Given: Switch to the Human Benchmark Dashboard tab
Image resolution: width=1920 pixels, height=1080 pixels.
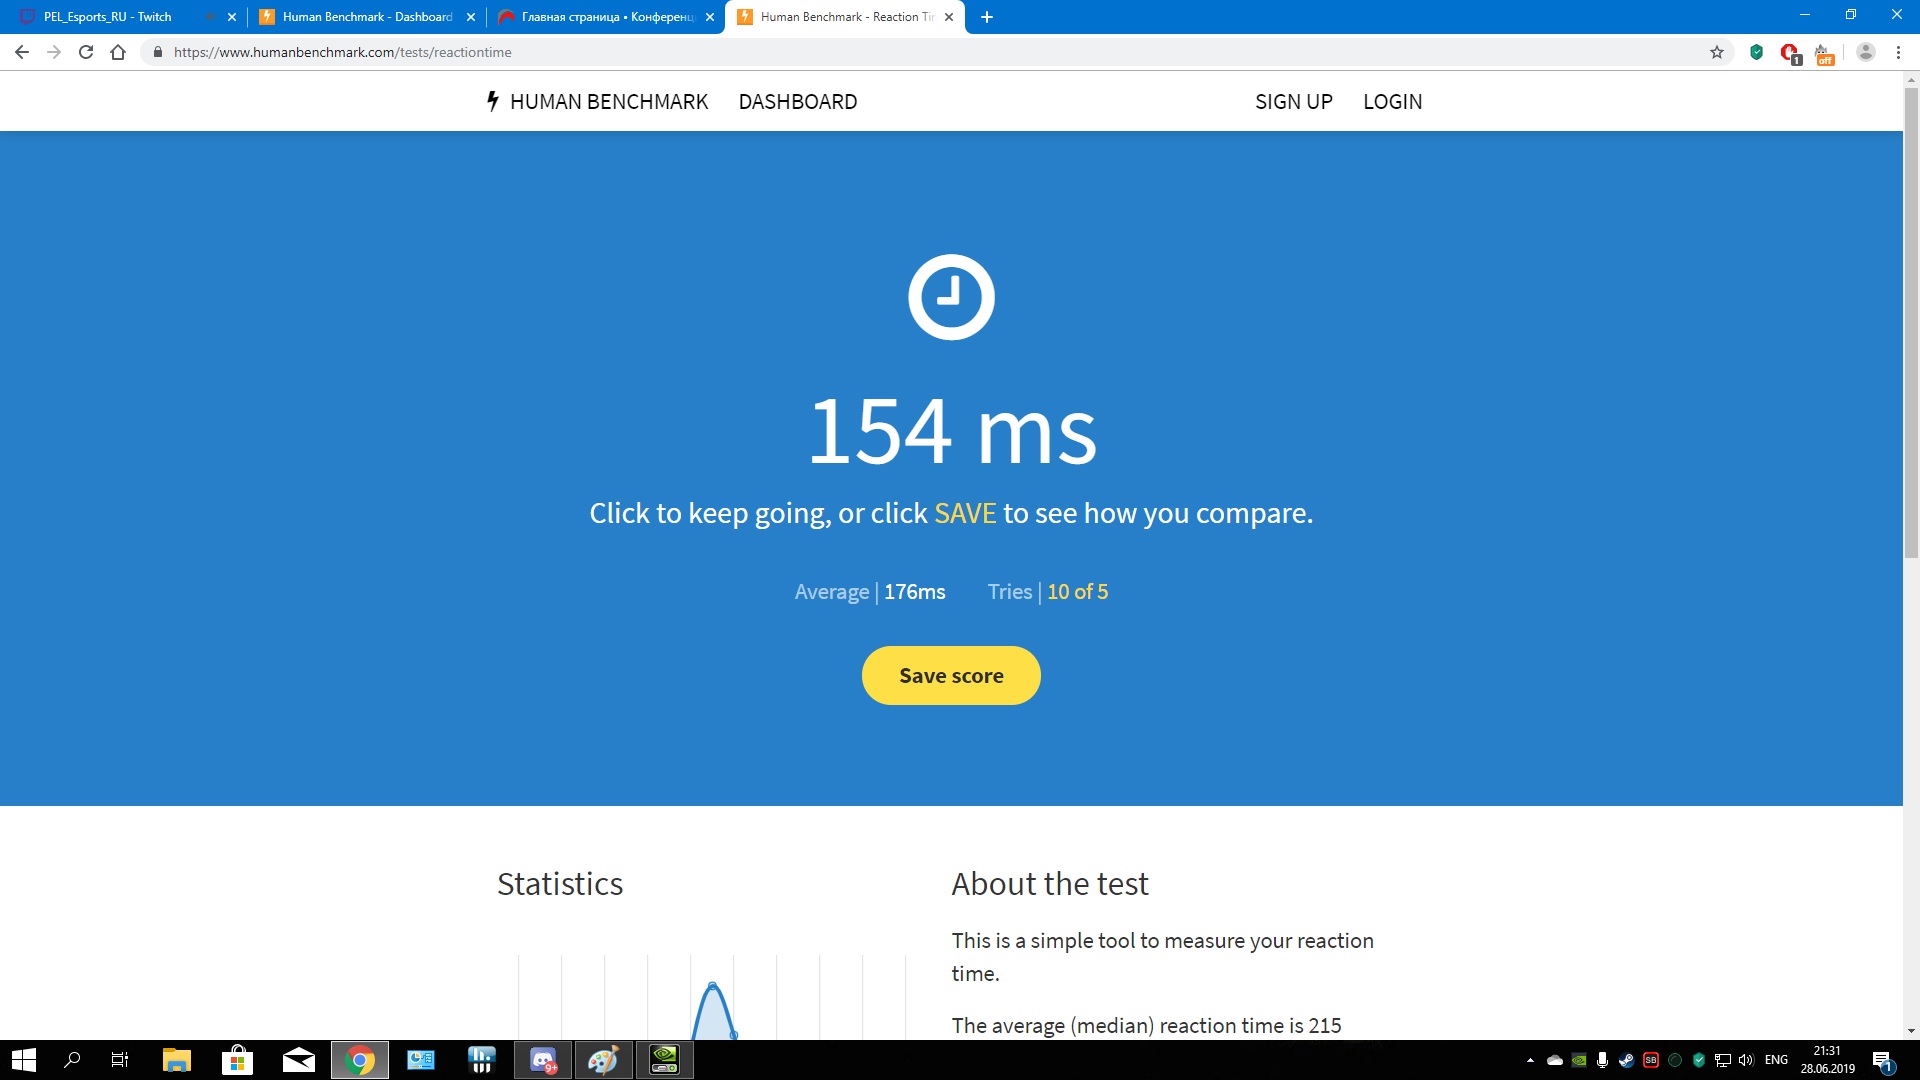Looking at the screenshot, I should point(366,17).
